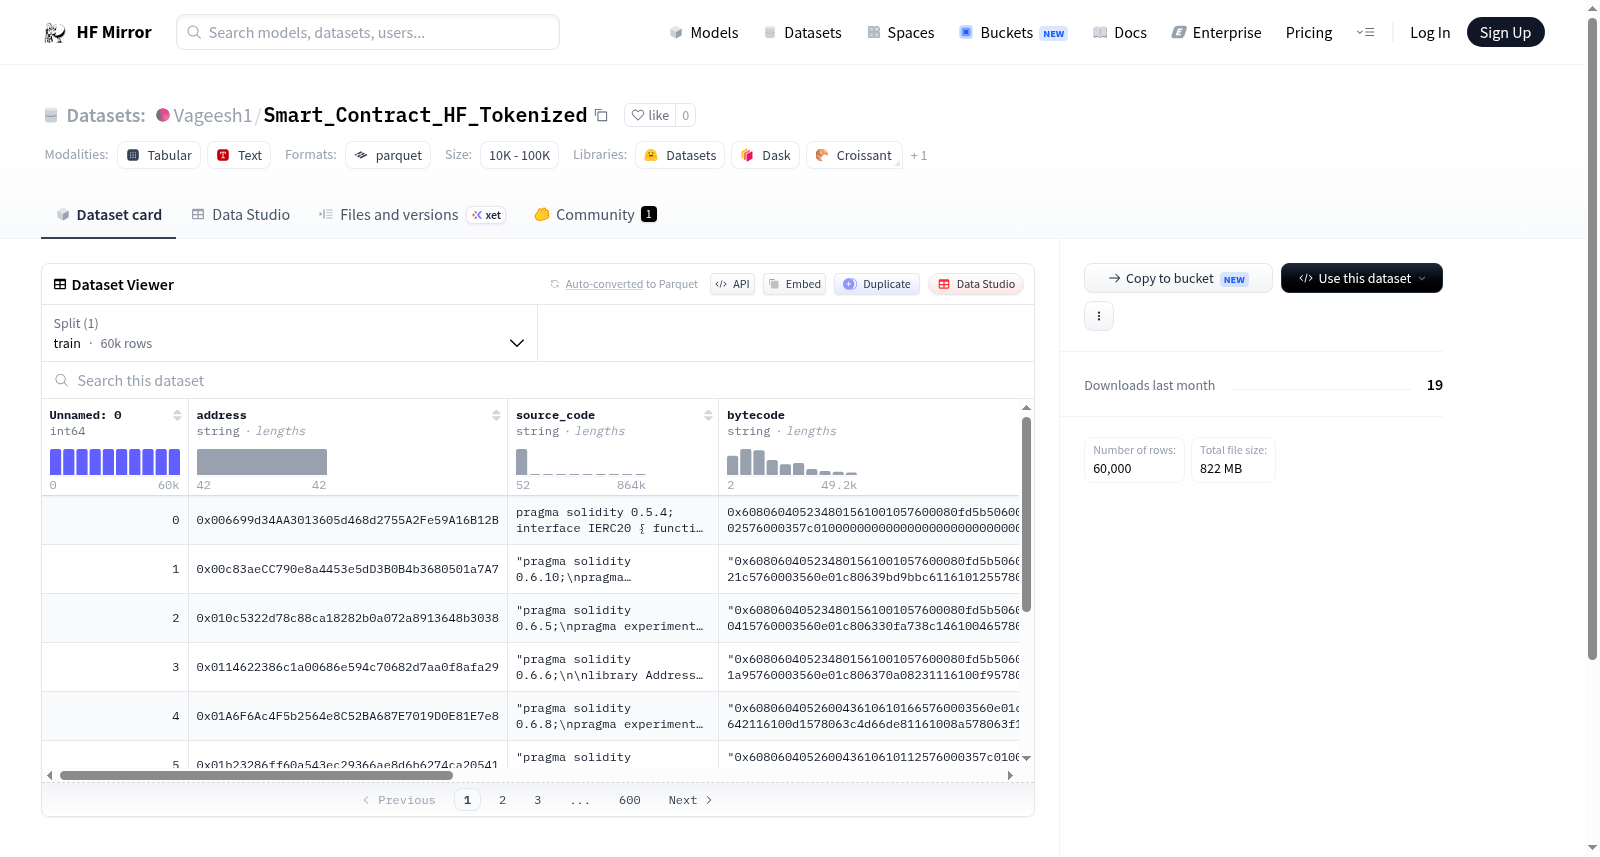Open the three-dot more options menu
Viewport: 1600px width, 857px height.
(1099, 316)
